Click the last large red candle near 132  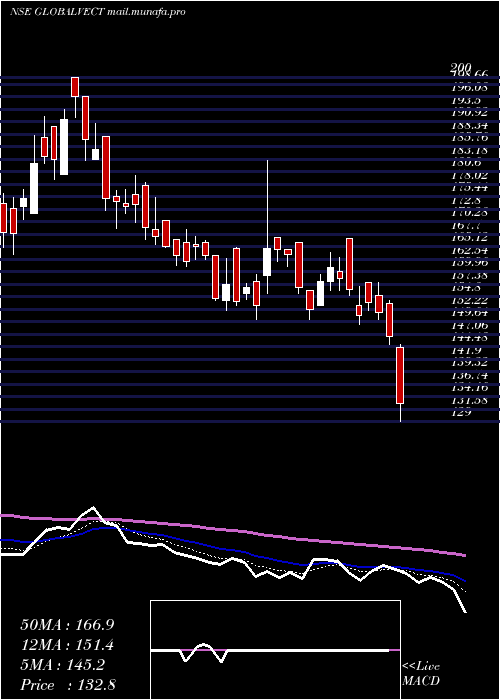(400, 375)
